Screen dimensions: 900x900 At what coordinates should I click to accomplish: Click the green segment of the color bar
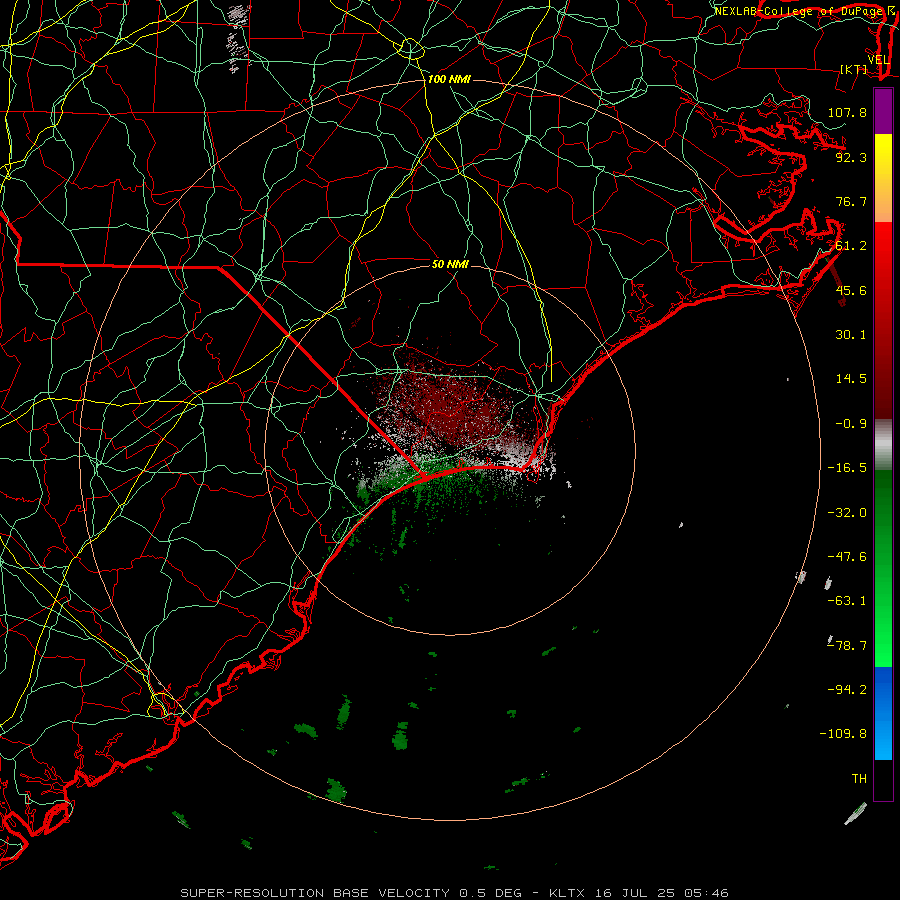(883, 568)
